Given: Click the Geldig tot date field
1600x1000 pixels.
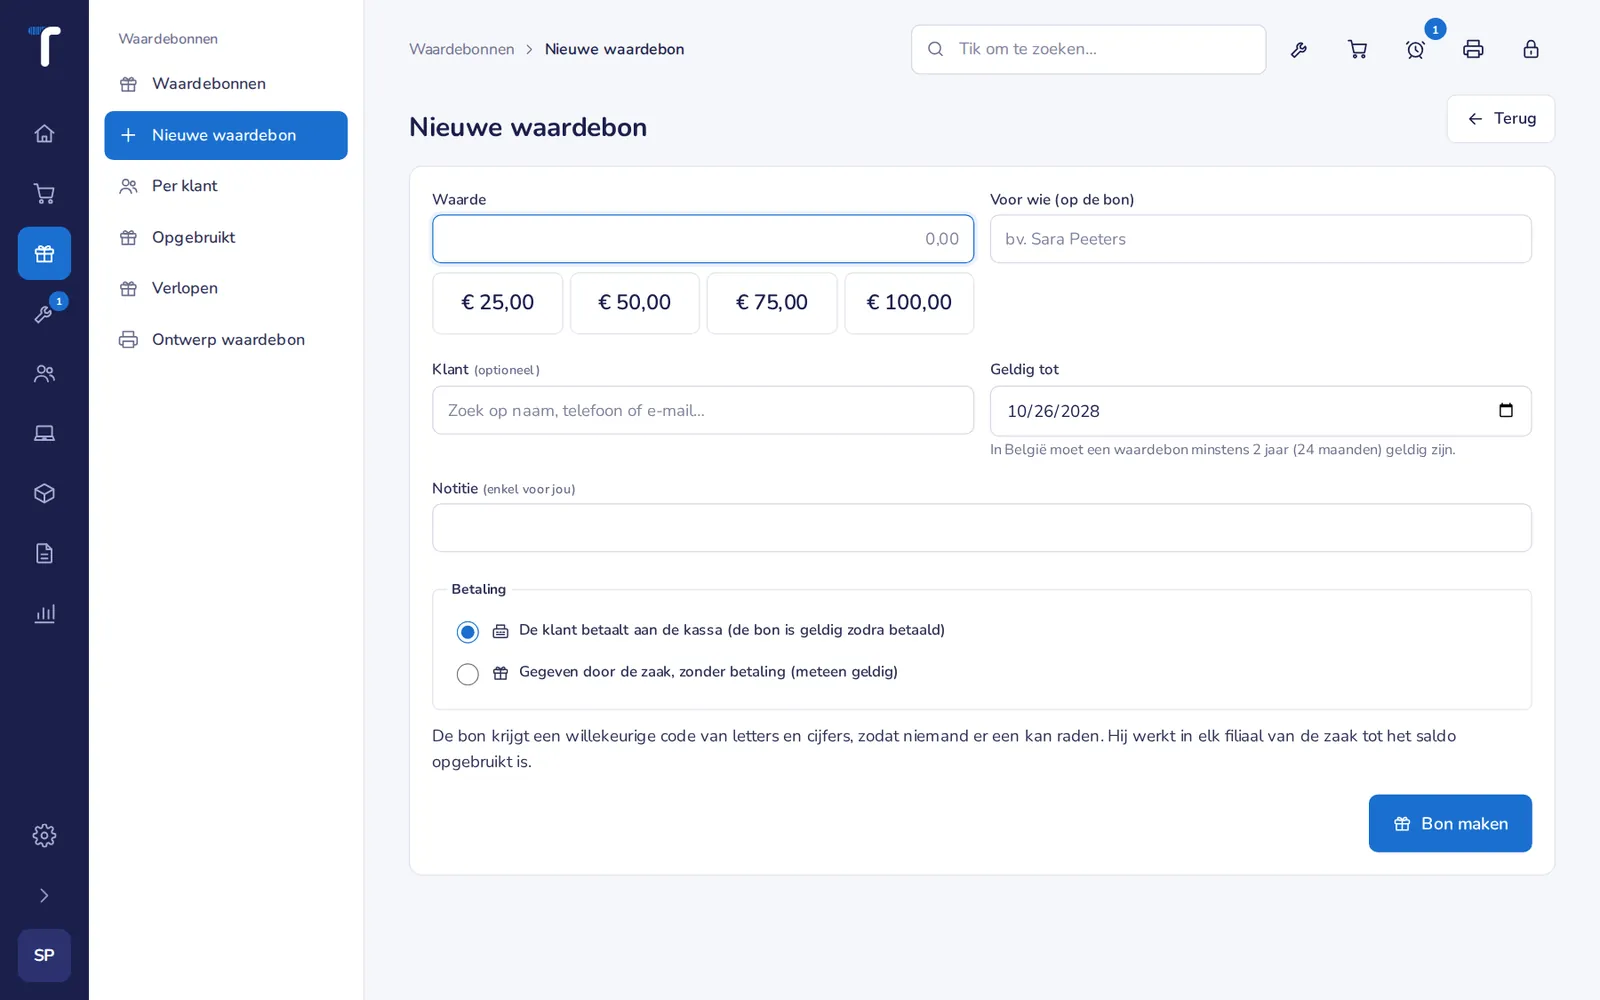Looking at the screenshot, I should coord(1261,411).
